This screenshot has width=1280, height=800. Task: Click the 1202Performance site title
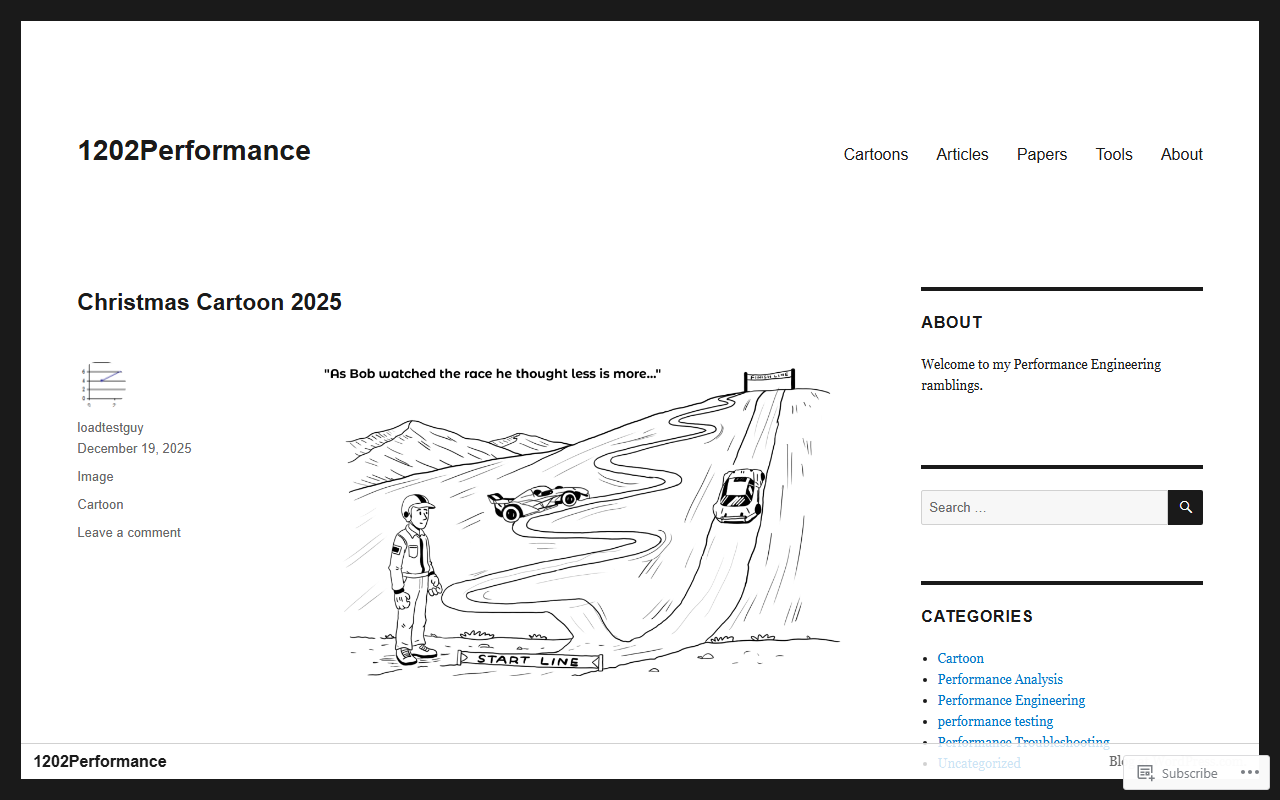point(194,150)
